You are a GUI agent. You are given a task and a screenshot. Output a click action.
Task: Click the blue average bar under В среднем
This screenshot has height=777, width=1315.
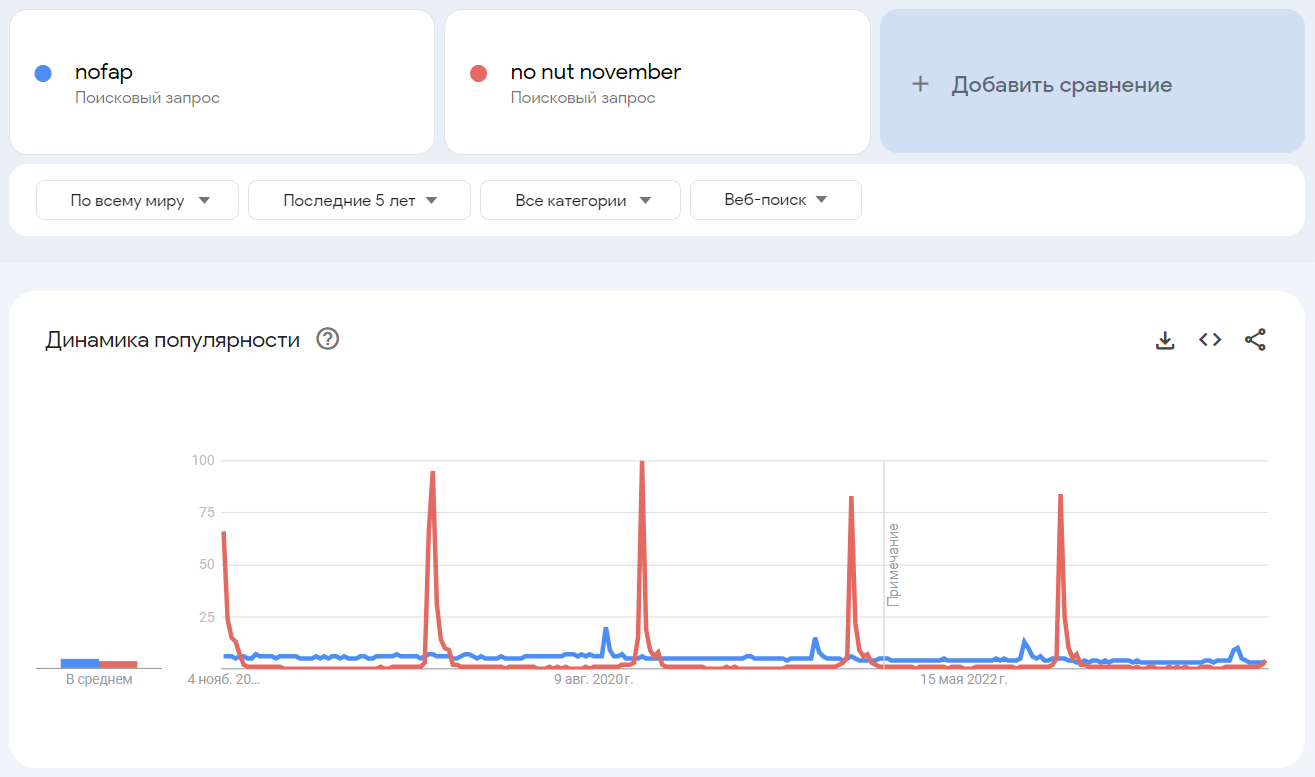coord(80,663)
